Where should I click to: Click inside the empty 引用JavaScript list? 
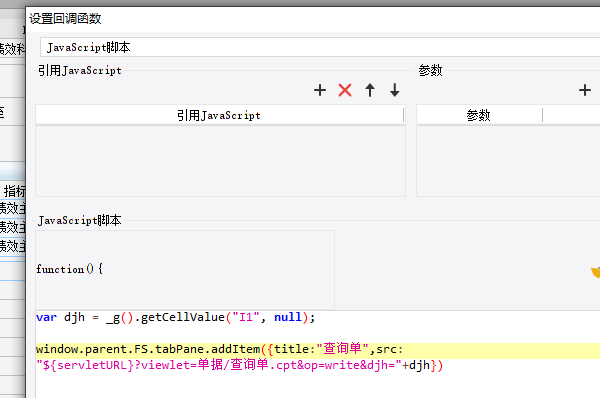[220, 161]
